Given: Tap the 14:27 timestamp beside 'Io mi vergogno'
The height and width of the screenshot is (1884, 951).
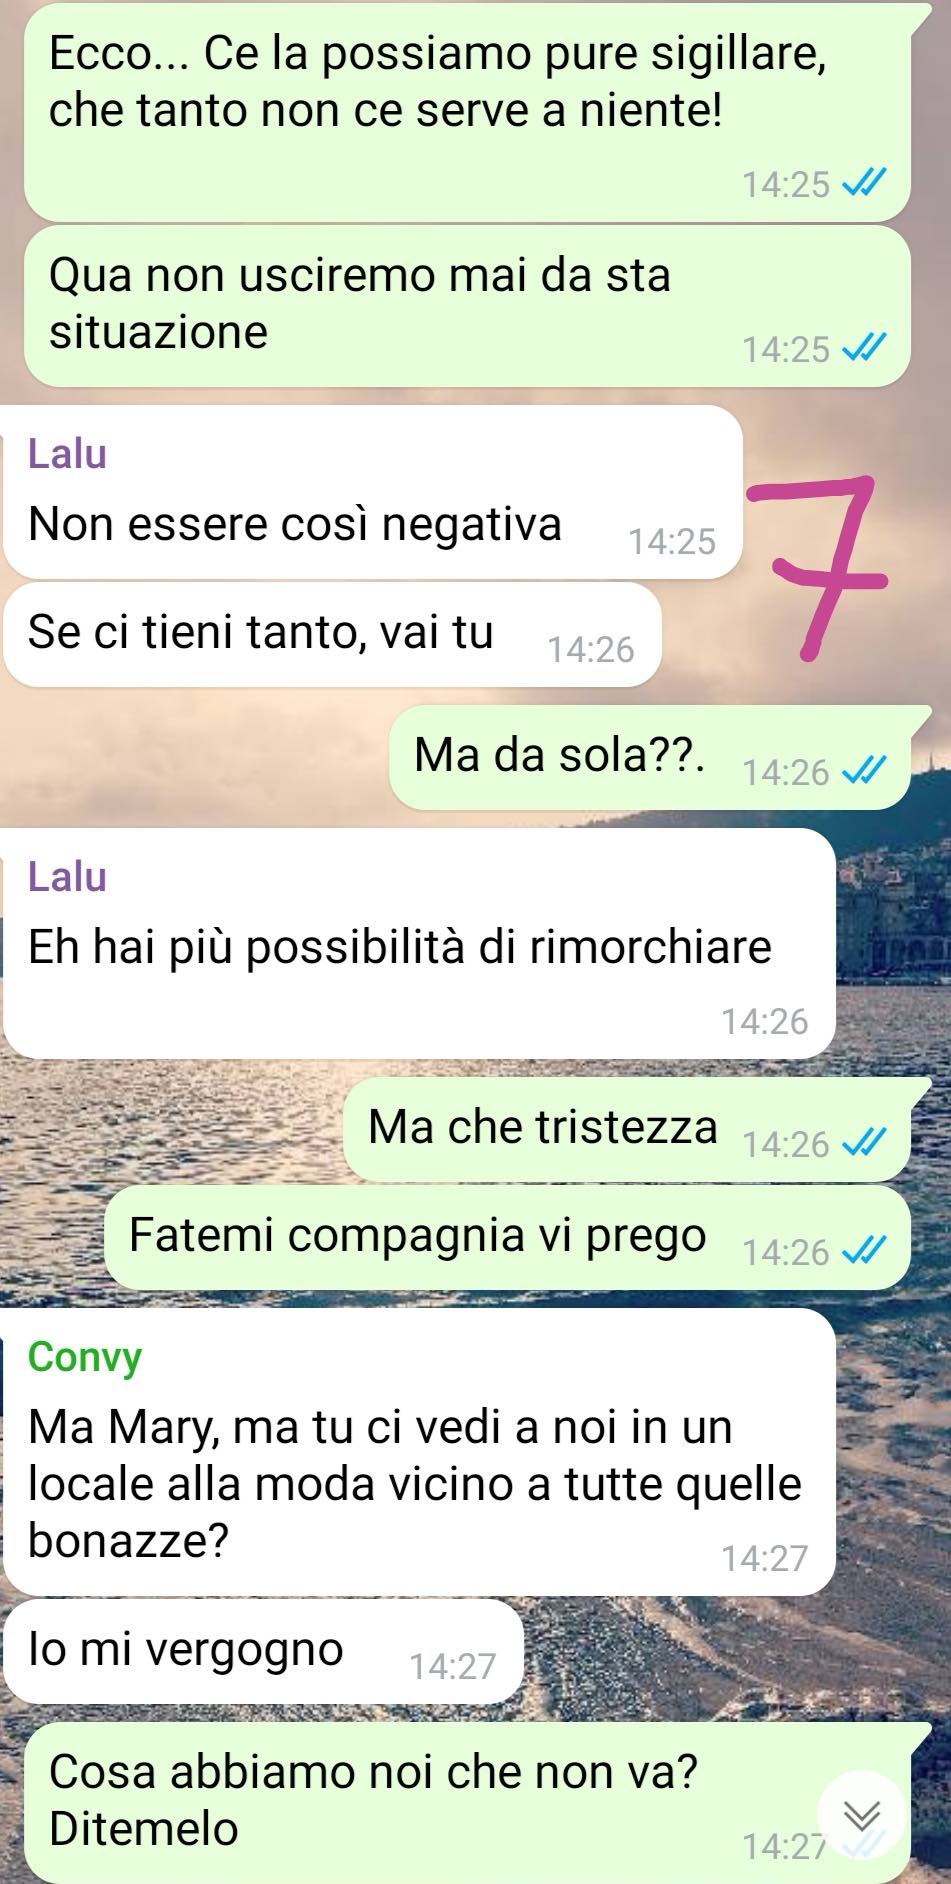Looking at the screenshot, I should pos(453,1666).
